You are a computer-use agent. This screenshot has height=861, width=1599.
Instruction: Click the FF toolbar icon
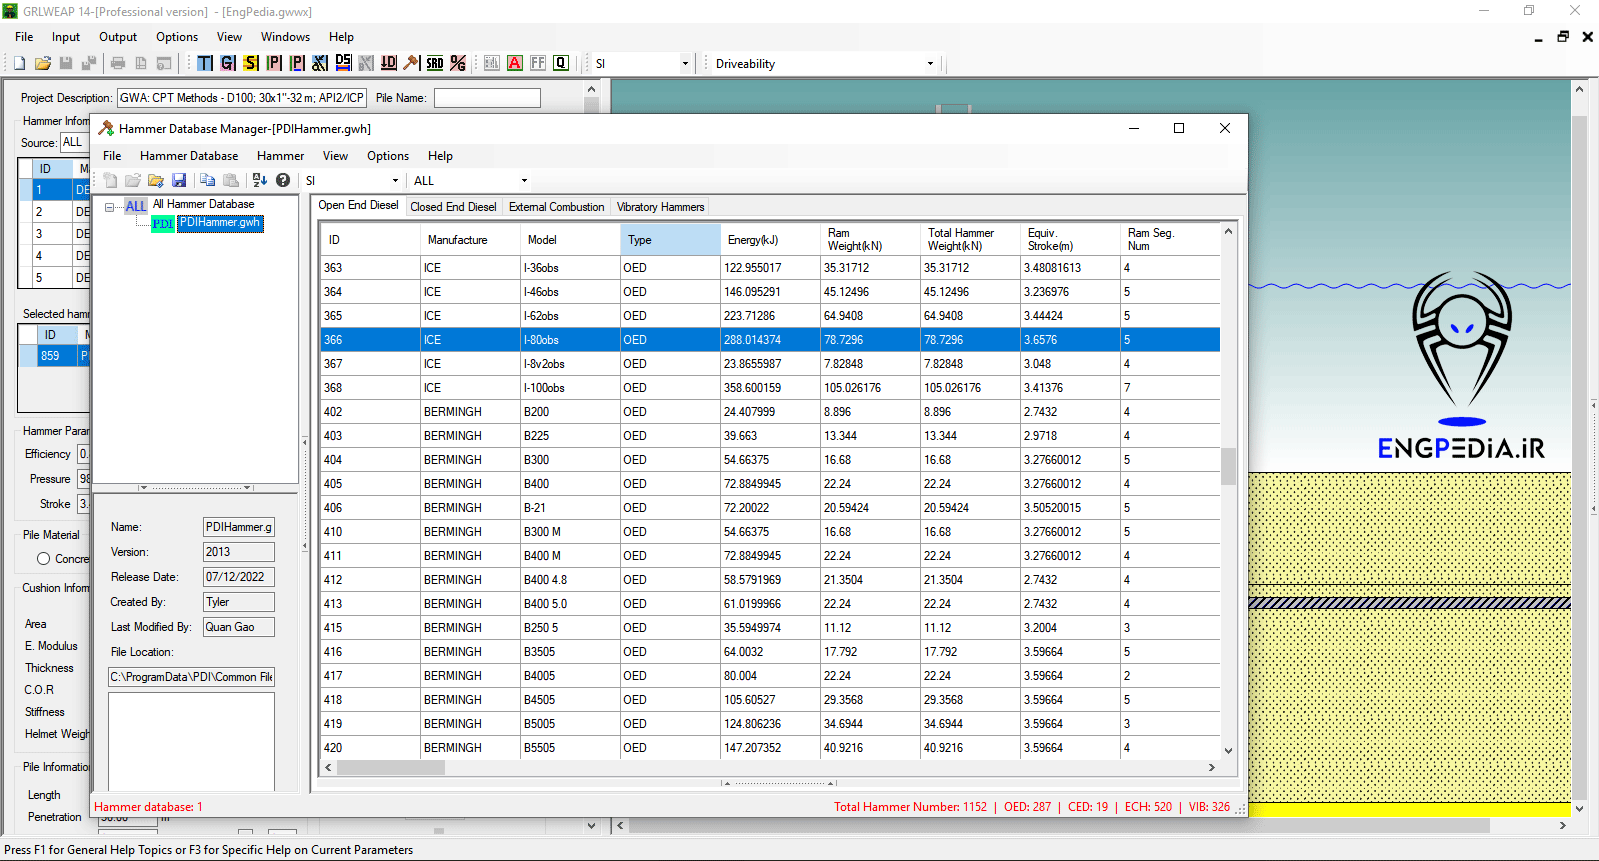pos(538,63)
